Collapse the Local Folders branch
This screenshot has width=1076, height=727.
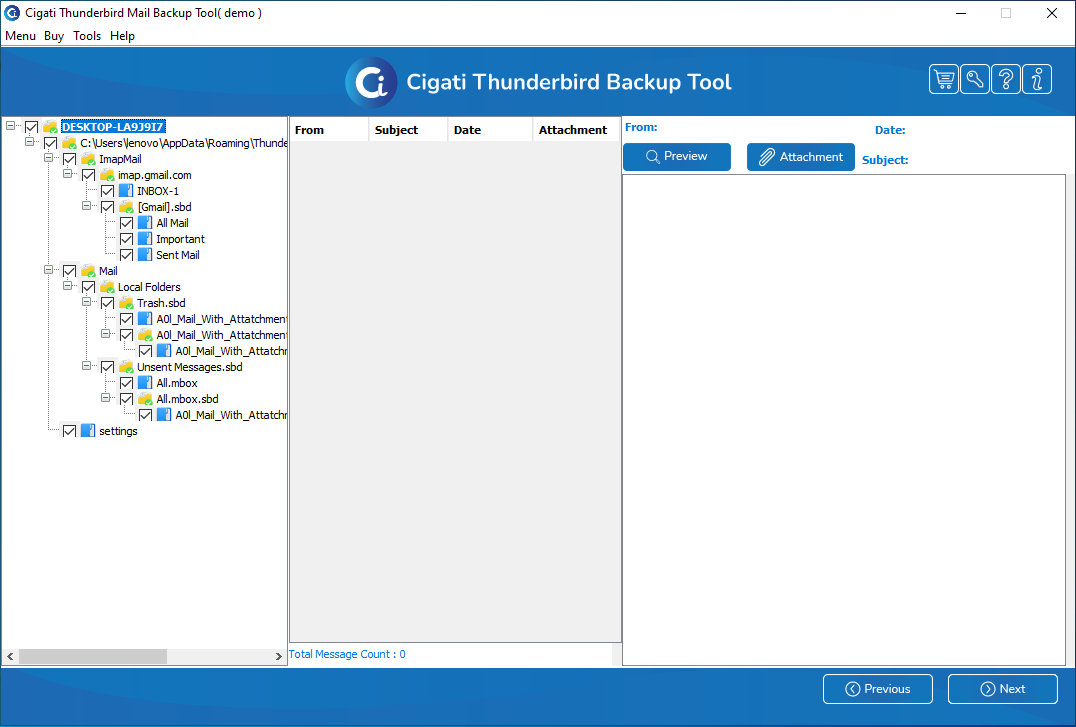(67, 286)
